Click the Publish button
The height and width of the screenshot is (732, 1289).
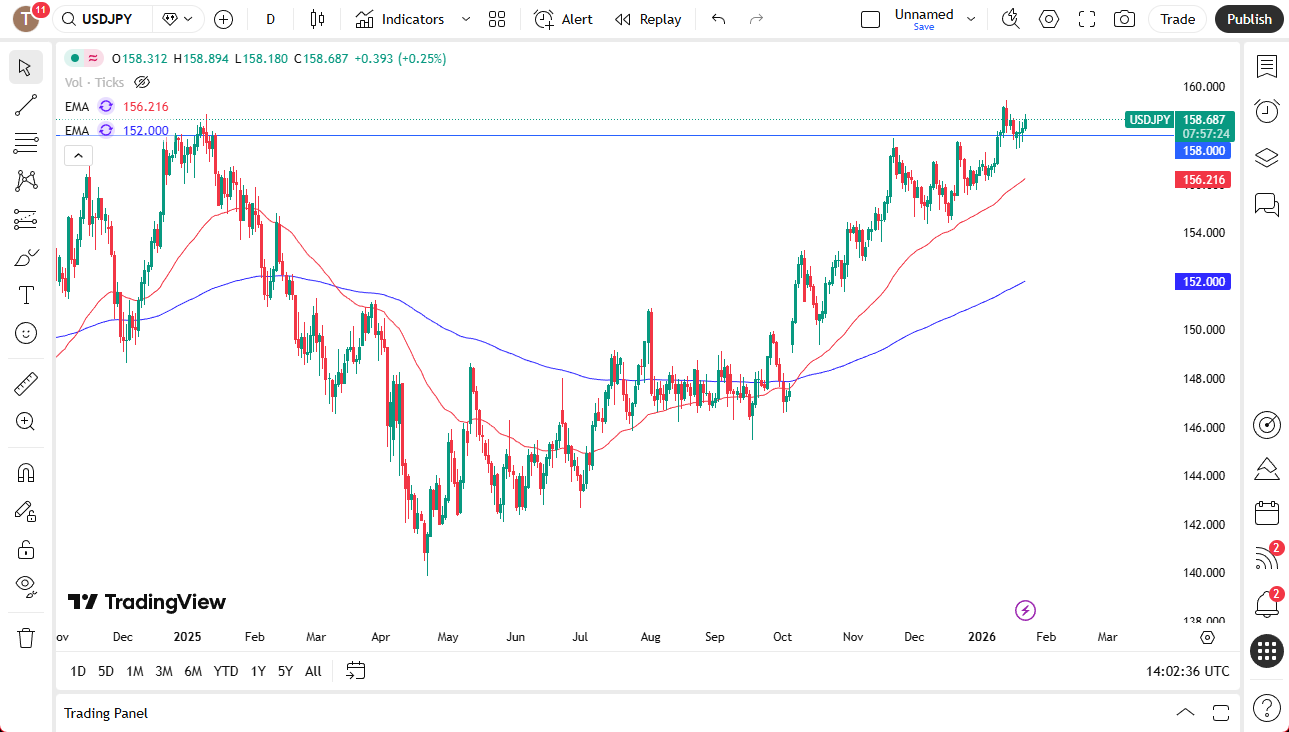pos(1248,18)
